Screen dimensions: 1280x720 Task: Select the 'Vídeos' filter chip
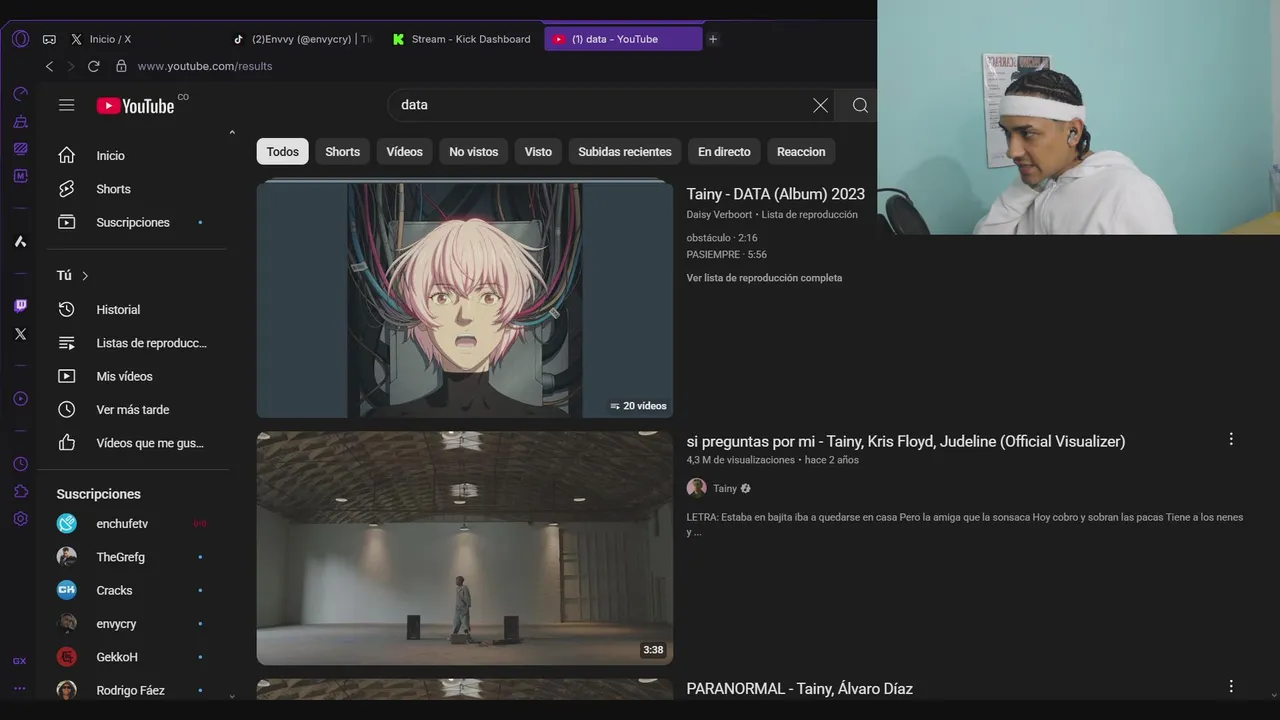[x=405, y=152]
